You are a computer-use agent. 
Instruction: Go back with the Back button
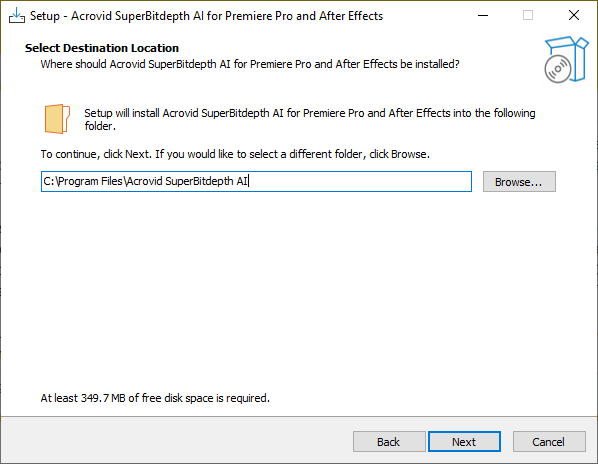pyautogui.click(x=389, y=442)
